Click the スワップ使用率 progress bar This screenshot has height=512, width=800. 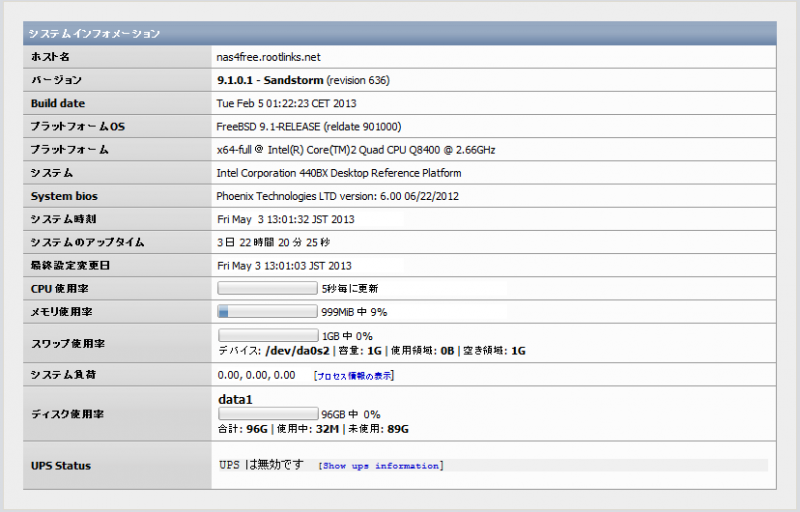(267, 336)
